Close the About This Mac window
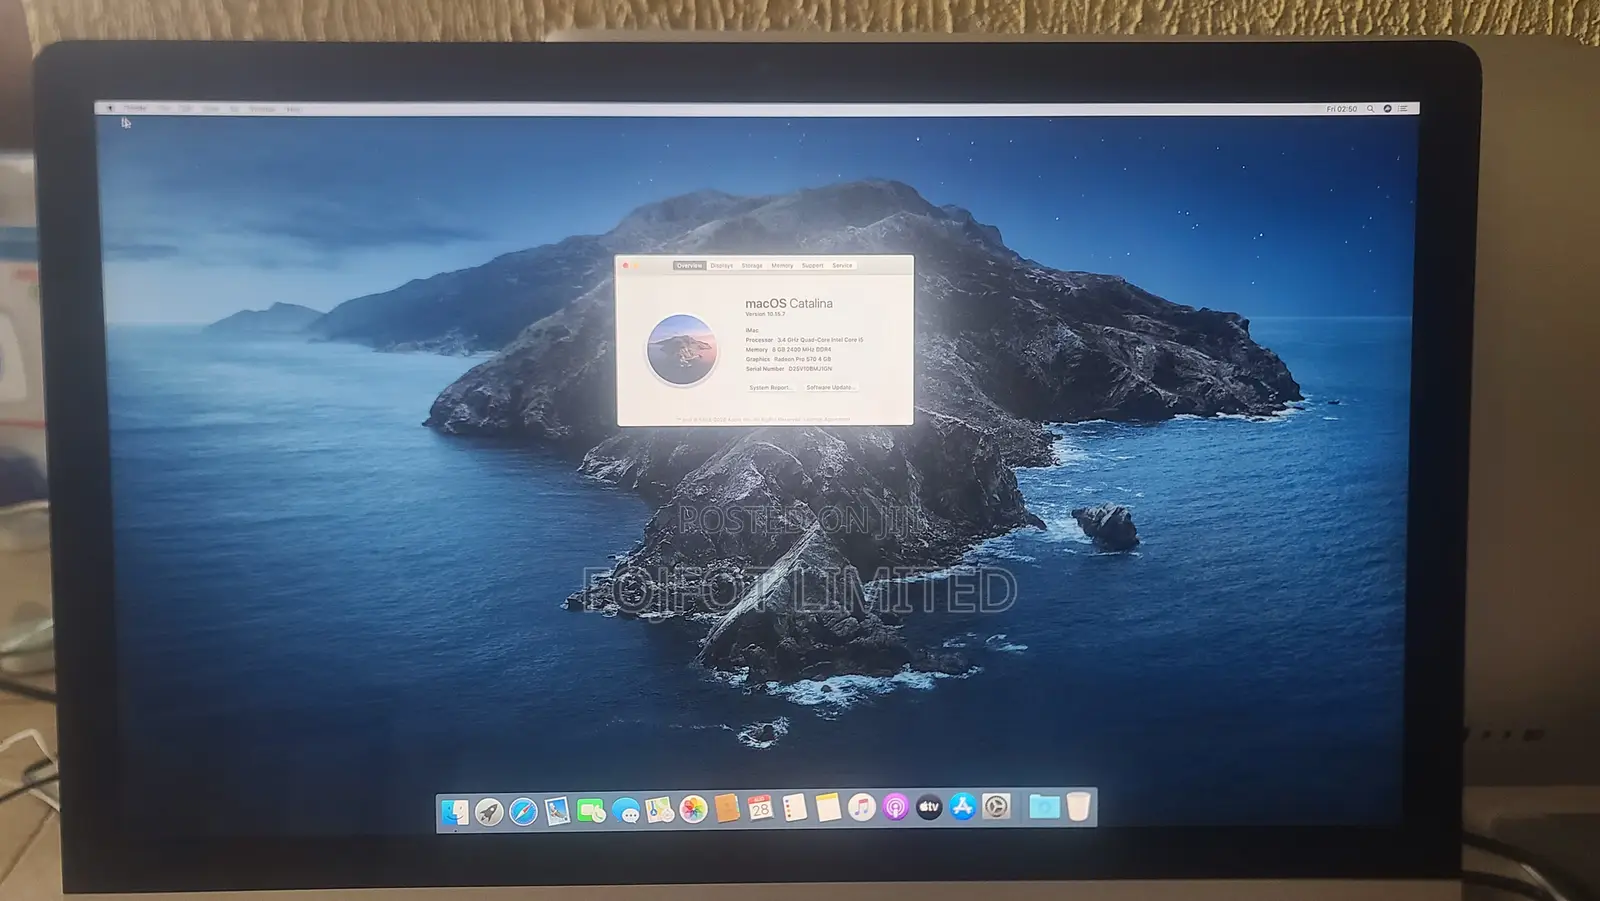The height and width of the screenshot is (901, 1600). click(626, 266)
